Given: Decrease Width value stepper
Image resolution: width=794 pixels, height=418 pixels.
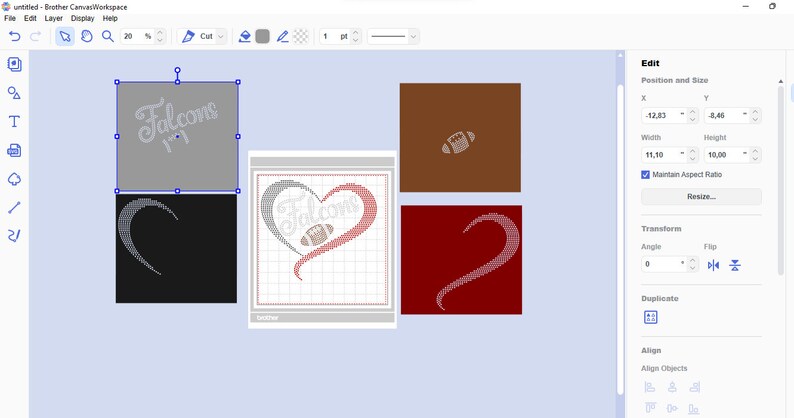Looking at the screenshot, I should (692, 159).
